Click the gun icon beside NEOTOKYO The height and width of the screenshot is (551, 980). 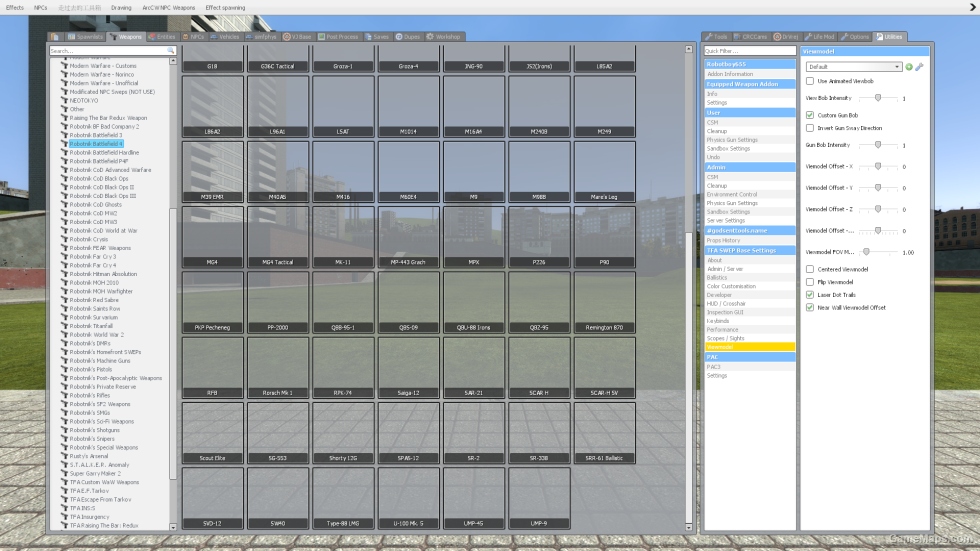click(x=64, y=101)
